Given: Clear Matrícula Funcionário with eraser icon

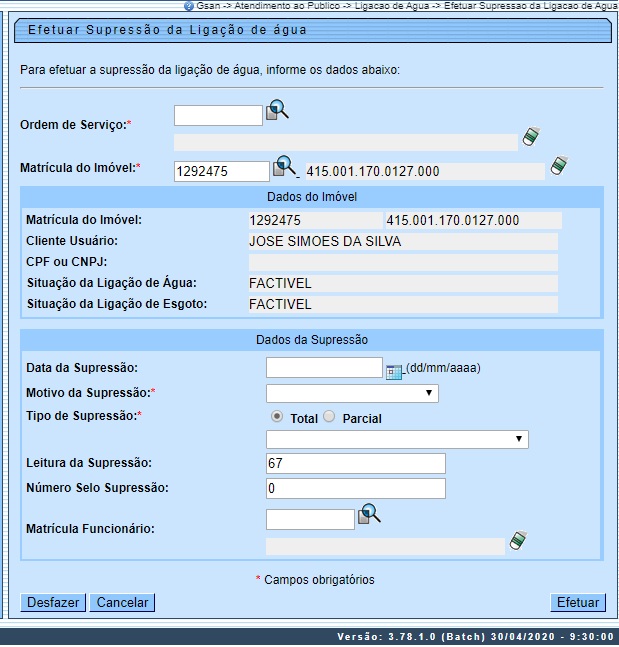Looking at the screenshot, I should 518,540.
